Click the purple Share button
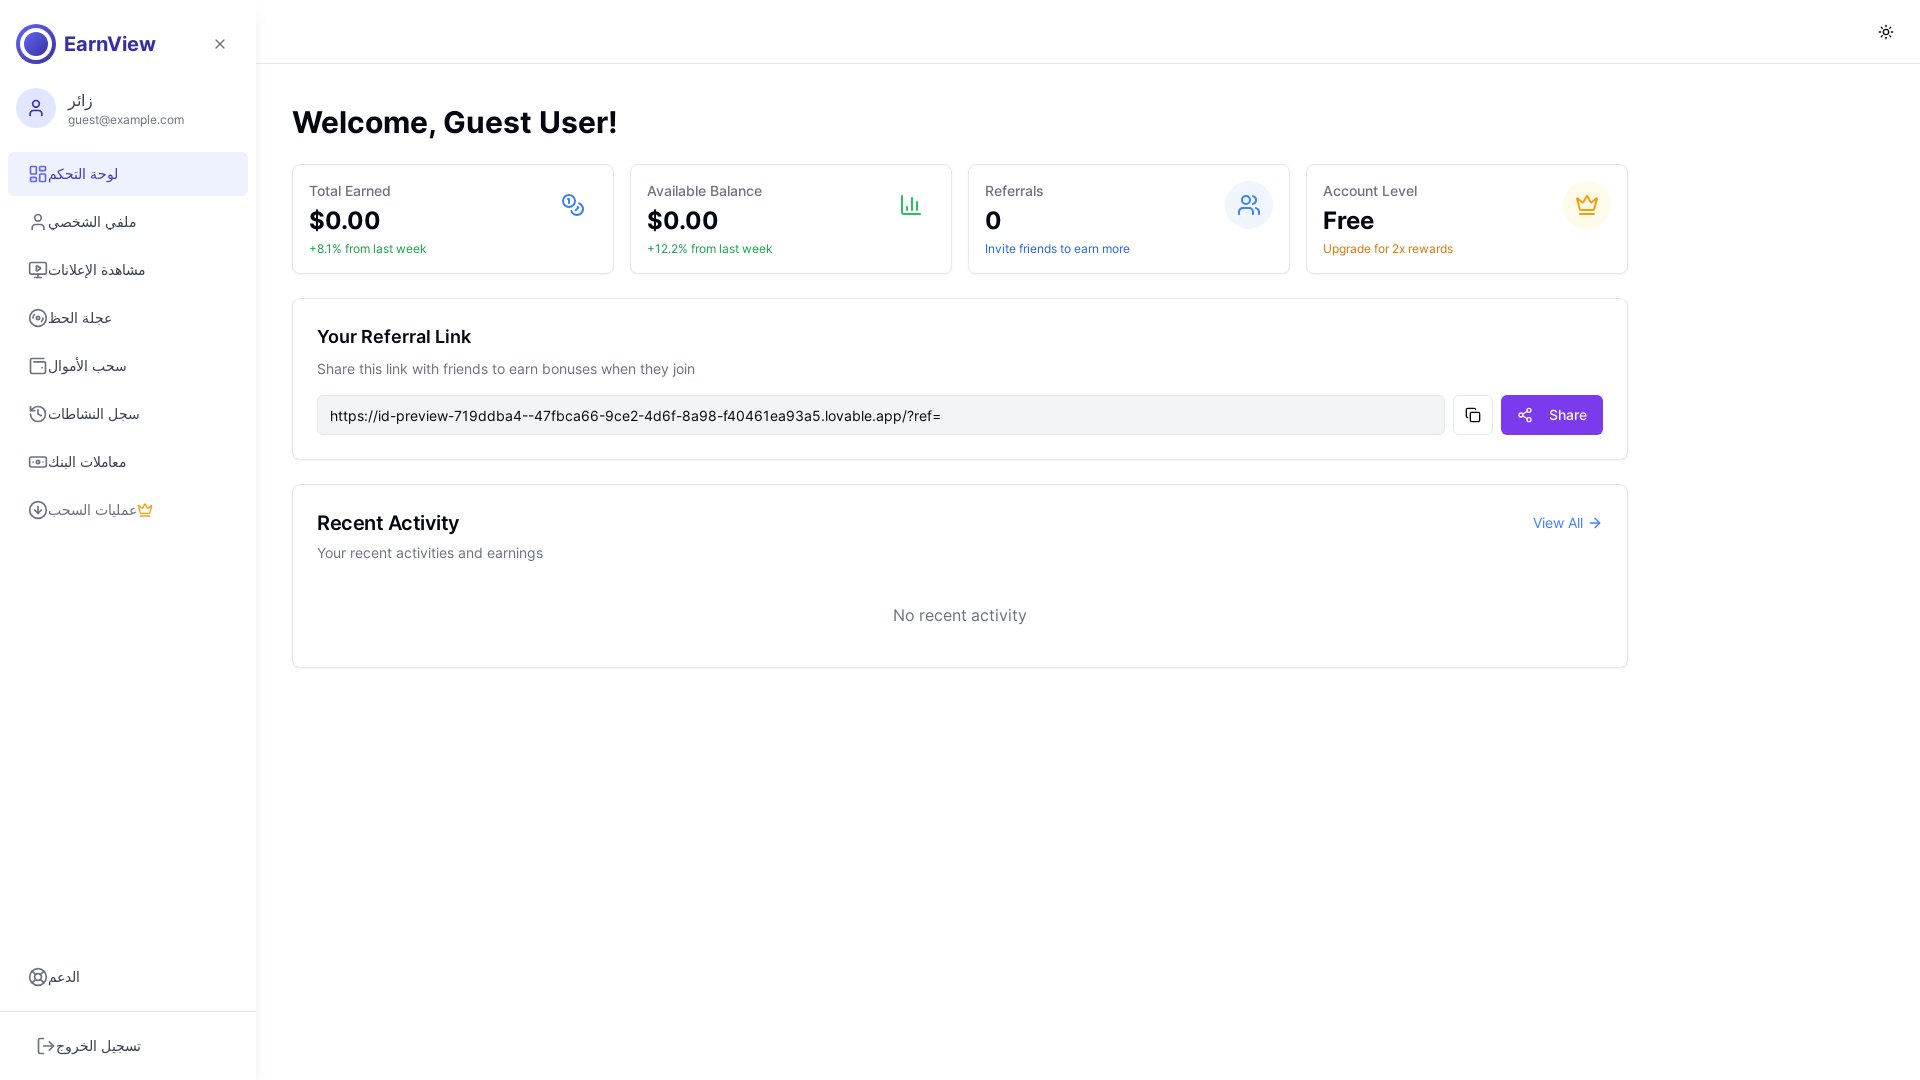 [x=1552, y=415]
